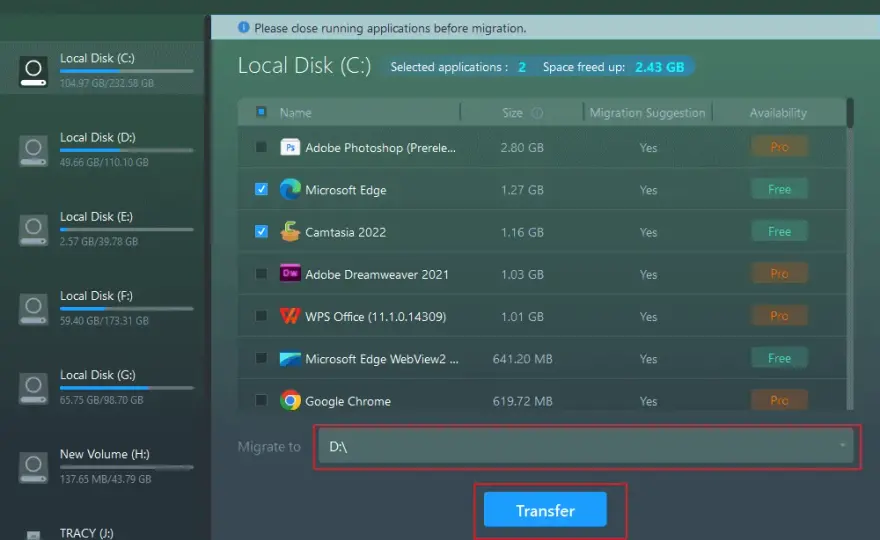Click the Local Disk (C:) usage bar
Screen dimensions: 880x540
click(x=127, y=71)
